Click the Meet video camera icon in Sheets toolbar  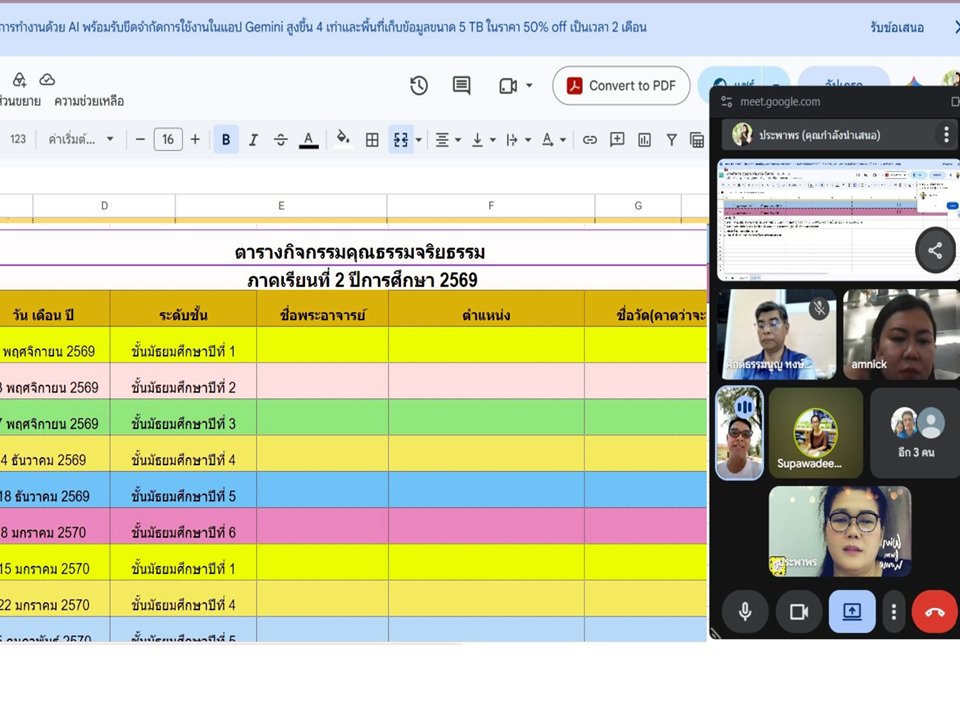[x=508, y=86]
